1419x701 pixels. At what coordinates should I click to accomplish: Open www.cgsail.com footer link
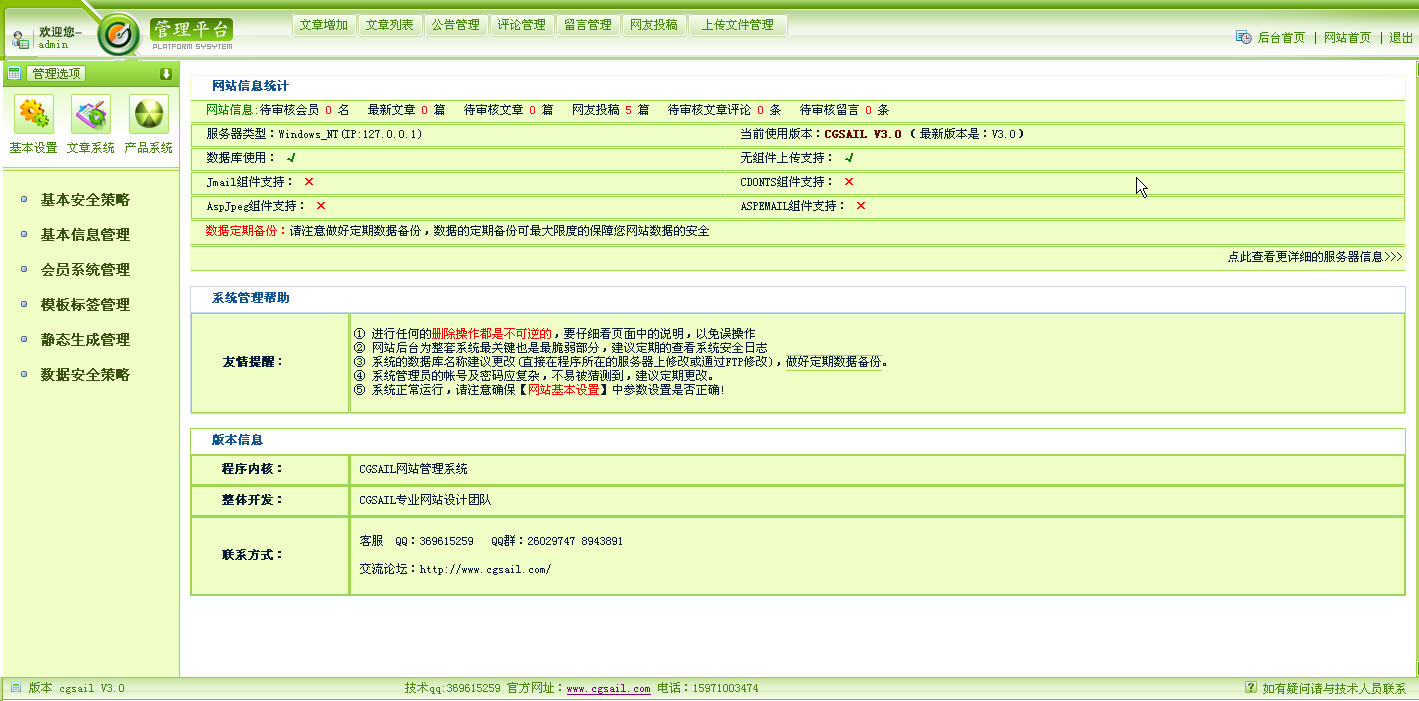point(608,689)
